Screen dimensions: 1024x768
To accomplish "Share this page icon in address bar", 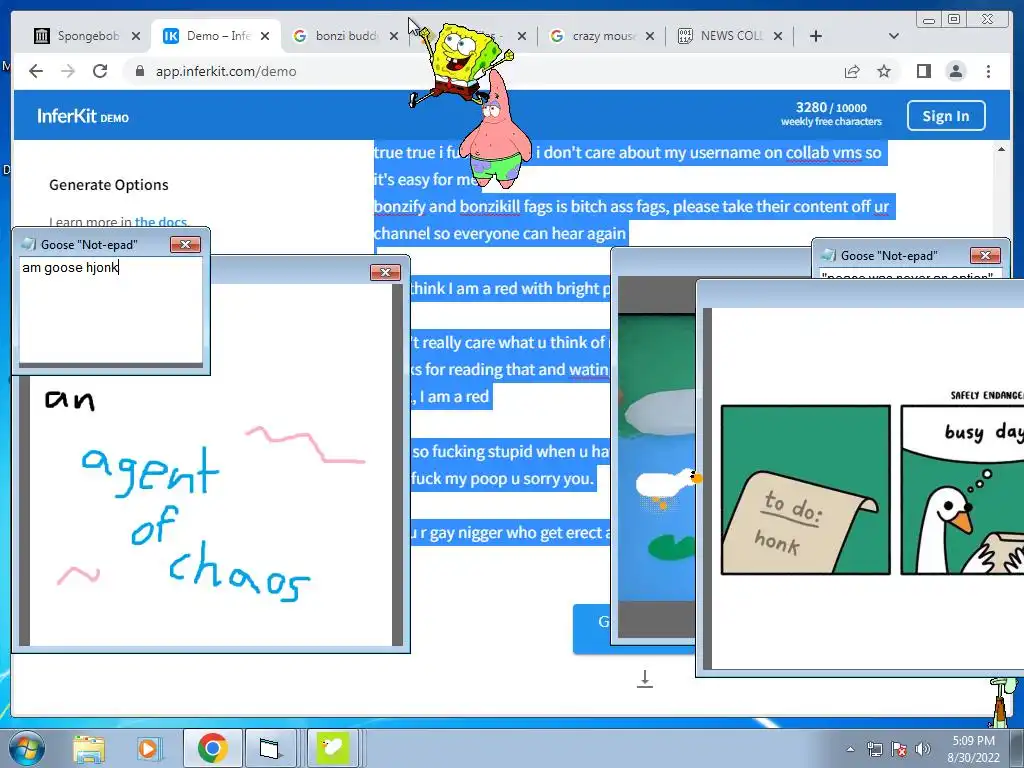I will click(x=852, y=71).
